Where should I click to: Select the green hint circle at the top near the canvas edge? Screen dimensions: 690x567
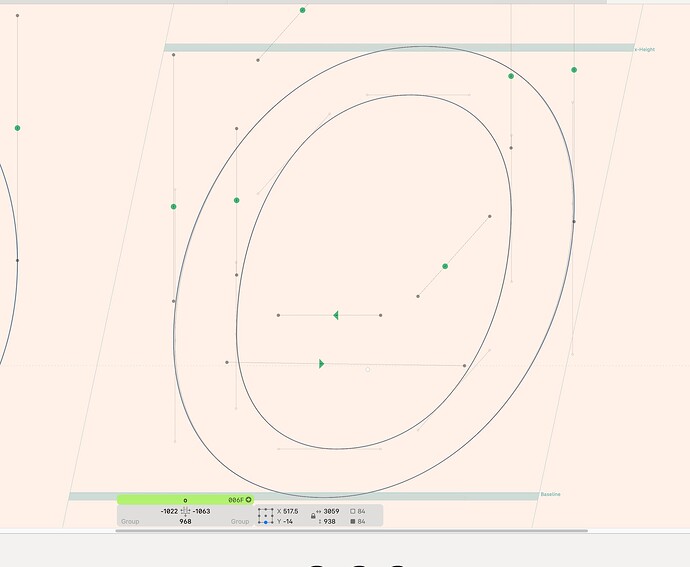coord(302,10)
